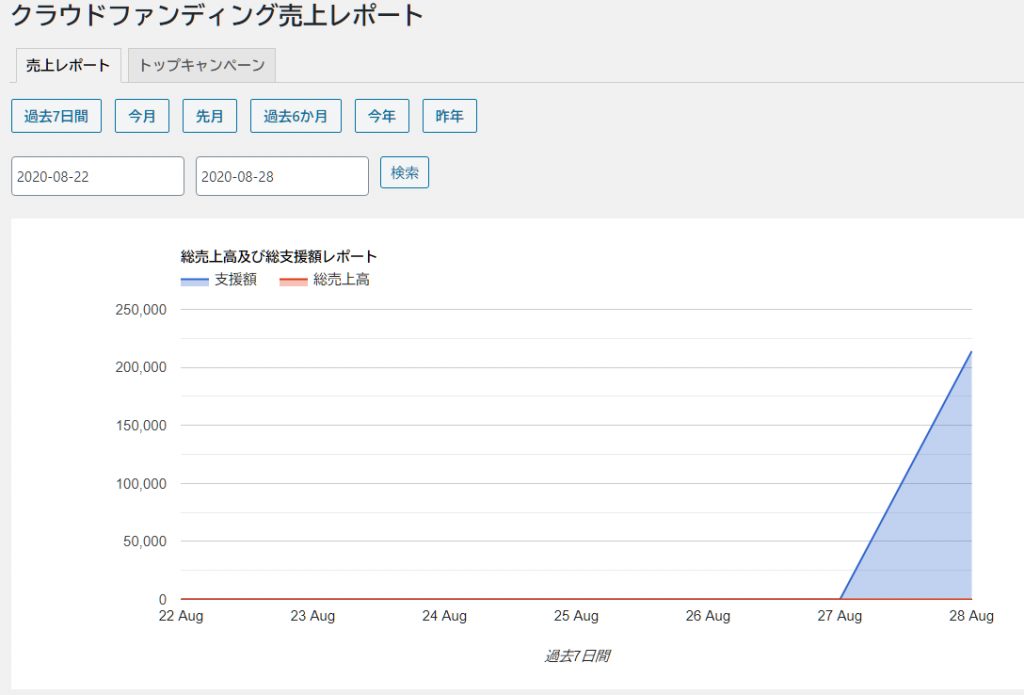This screenshot has width=1024, height=695.
Task: Click the 200,000 y-axis label
Action: [x=141, y=368]
